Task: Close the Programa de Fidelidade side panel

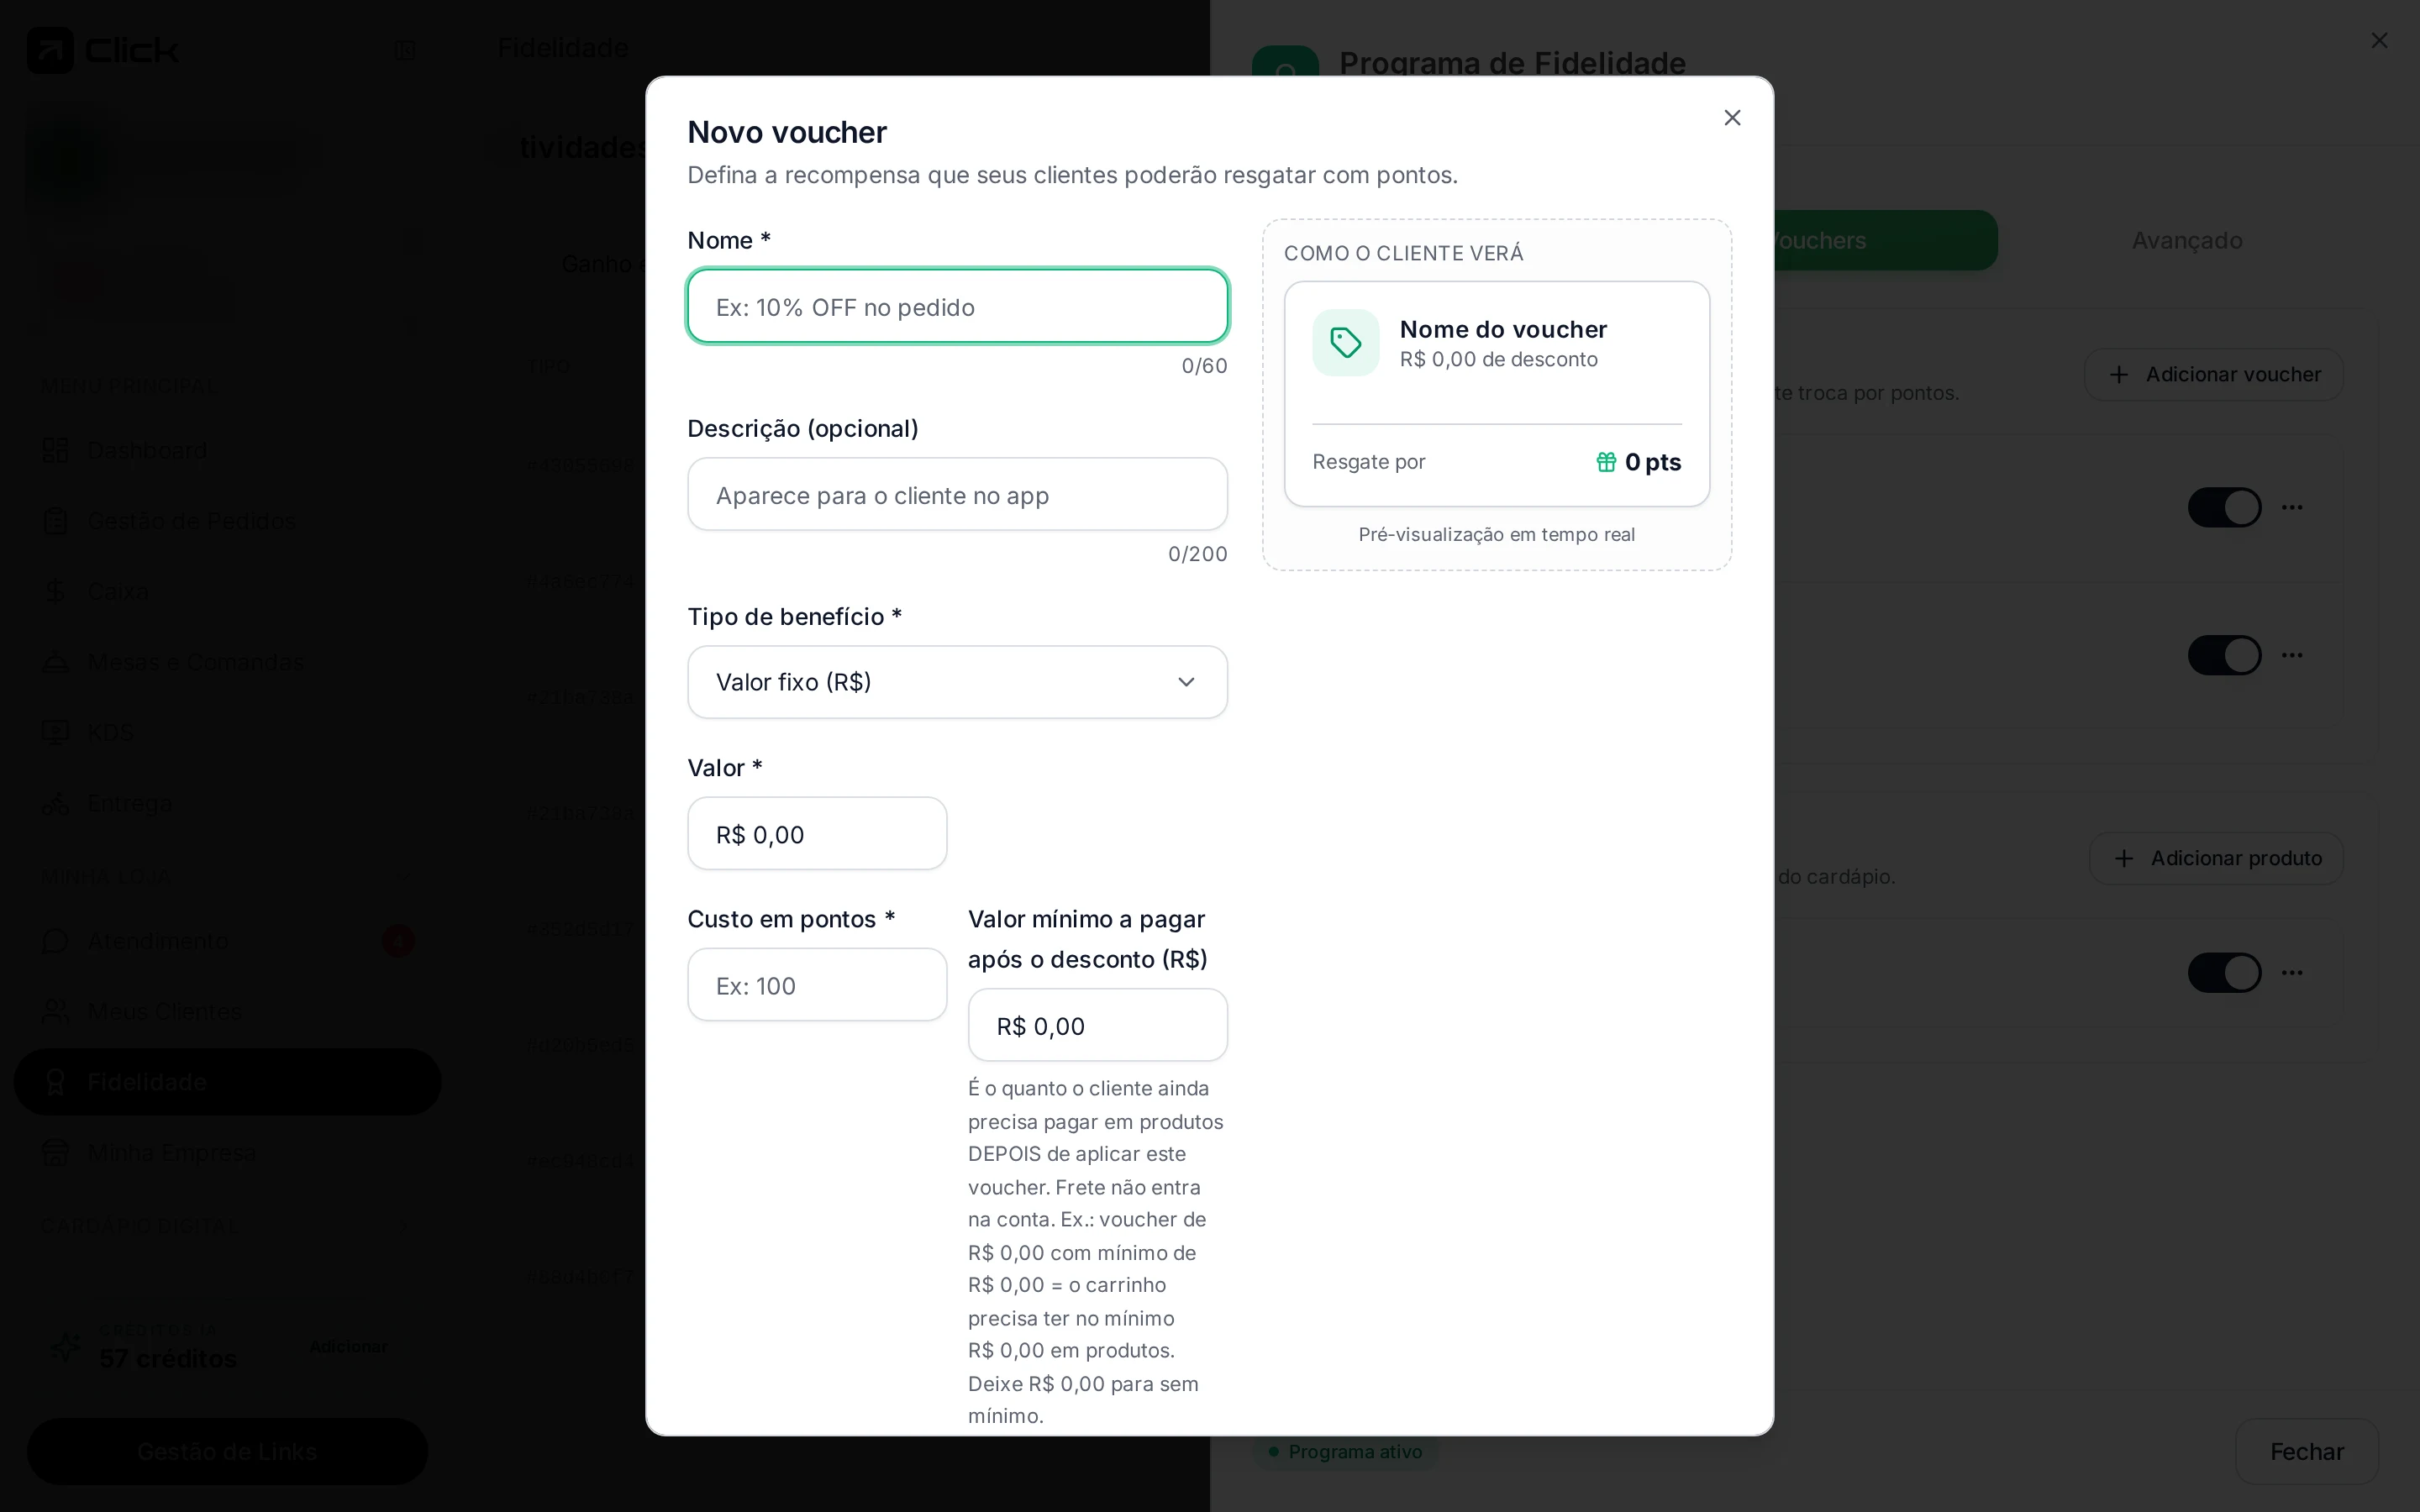Action: tap(2379, 40)
